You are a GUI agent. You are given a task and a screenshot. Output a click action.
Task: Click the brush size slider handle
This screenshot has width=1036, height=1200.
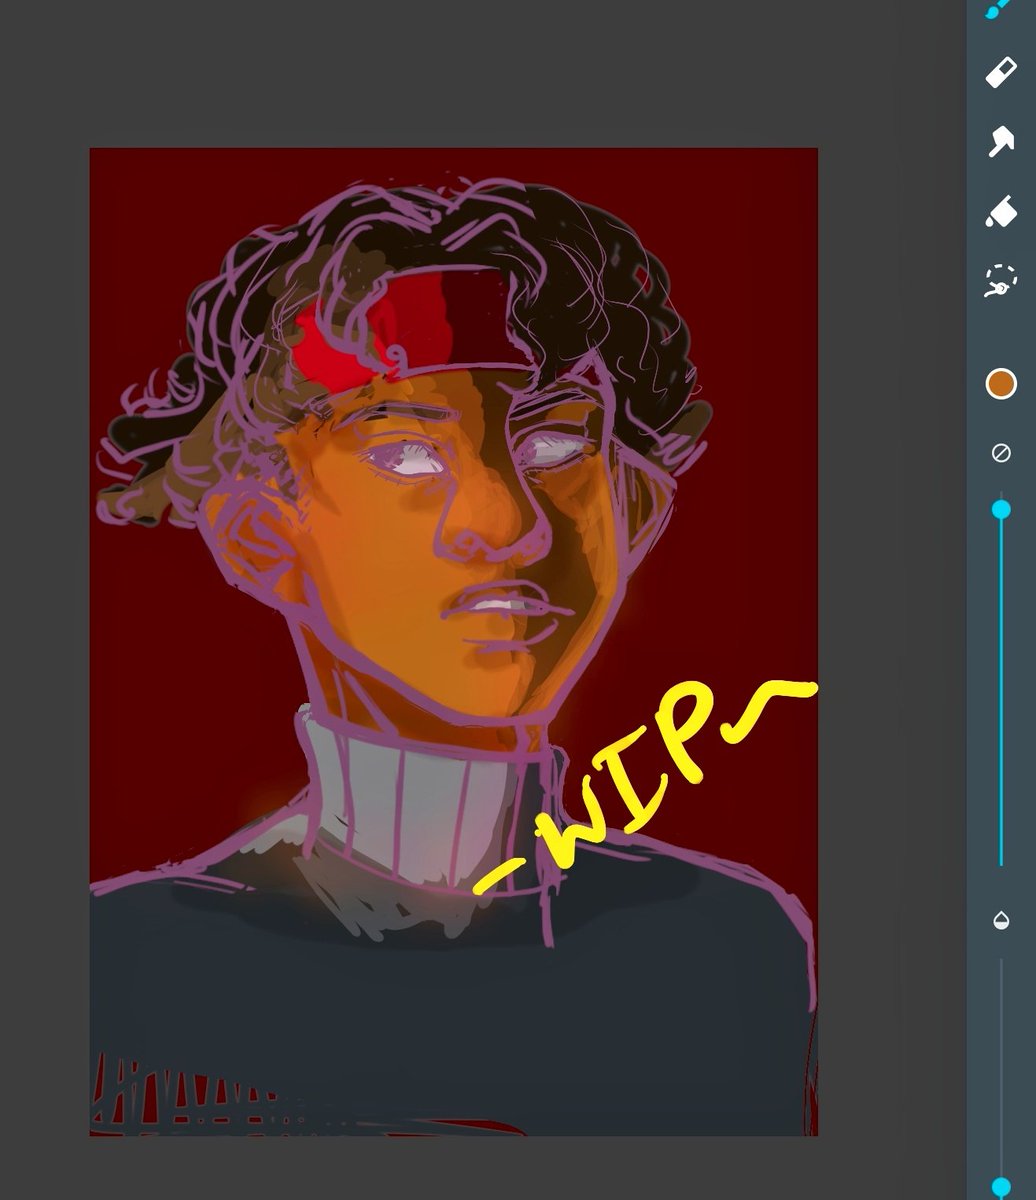tap(1001, 510)
